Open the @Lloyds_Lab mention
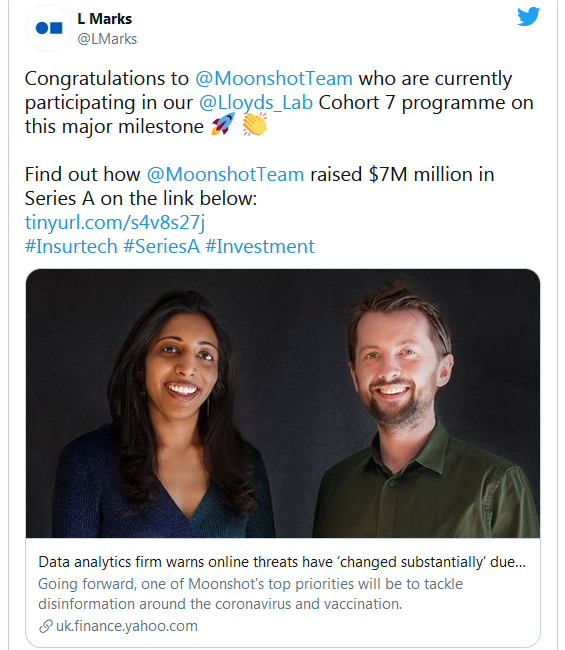 click(256, 103)
